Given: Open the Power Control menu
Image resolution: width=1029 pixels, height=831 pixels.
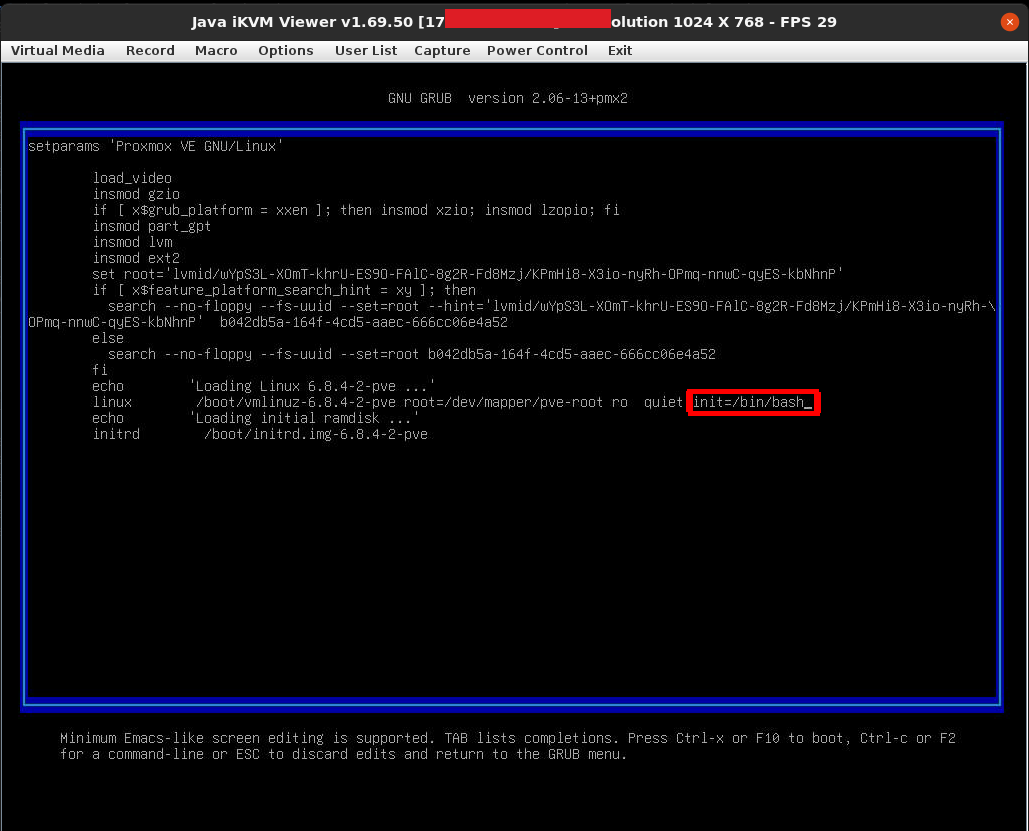Looking at the screenshot, I should (537, 51).
